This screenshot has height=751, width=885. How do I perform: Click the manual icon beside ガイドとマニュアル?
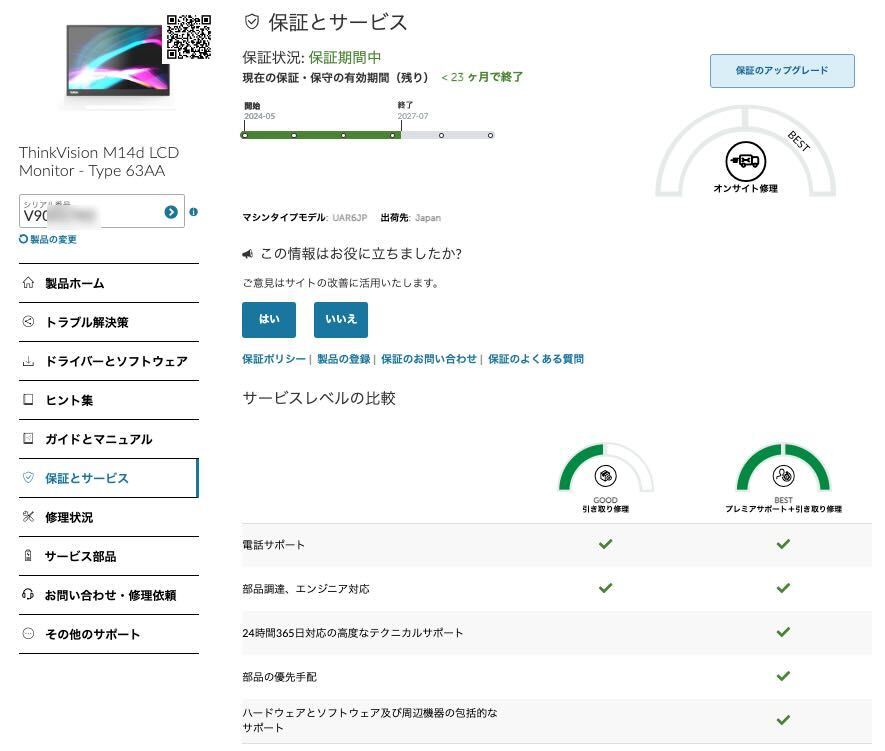[28, 438]
